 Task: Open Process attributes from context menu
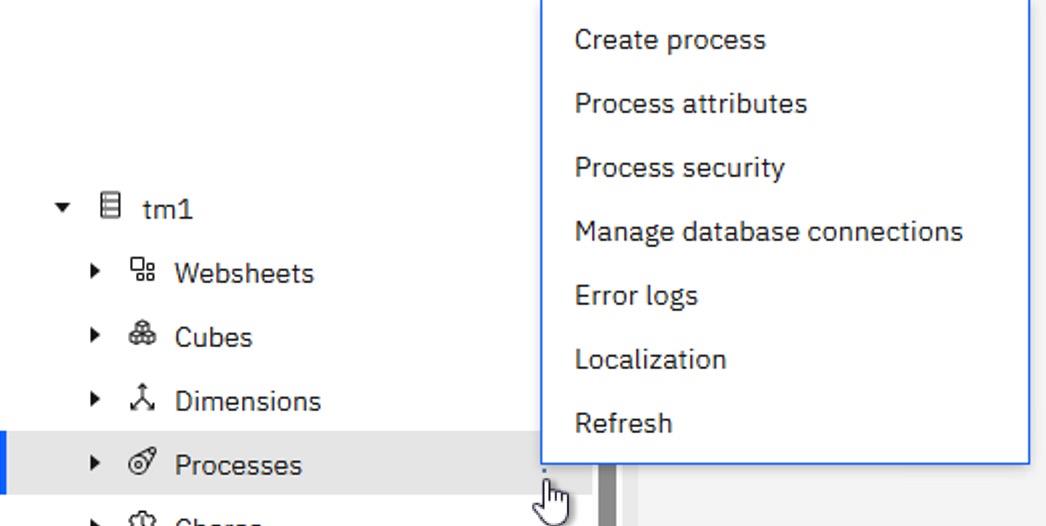pos(690,104)
